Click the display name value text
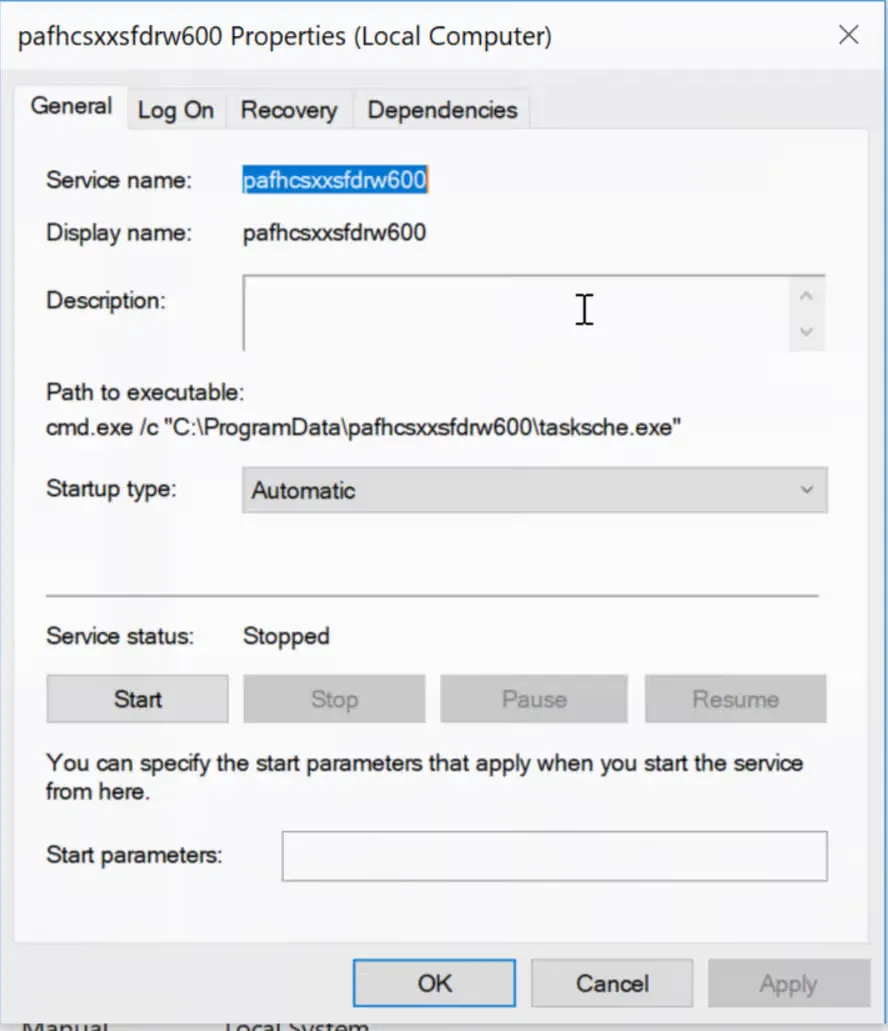Viewport: 888px width, 1031px height. click(335, 233)
